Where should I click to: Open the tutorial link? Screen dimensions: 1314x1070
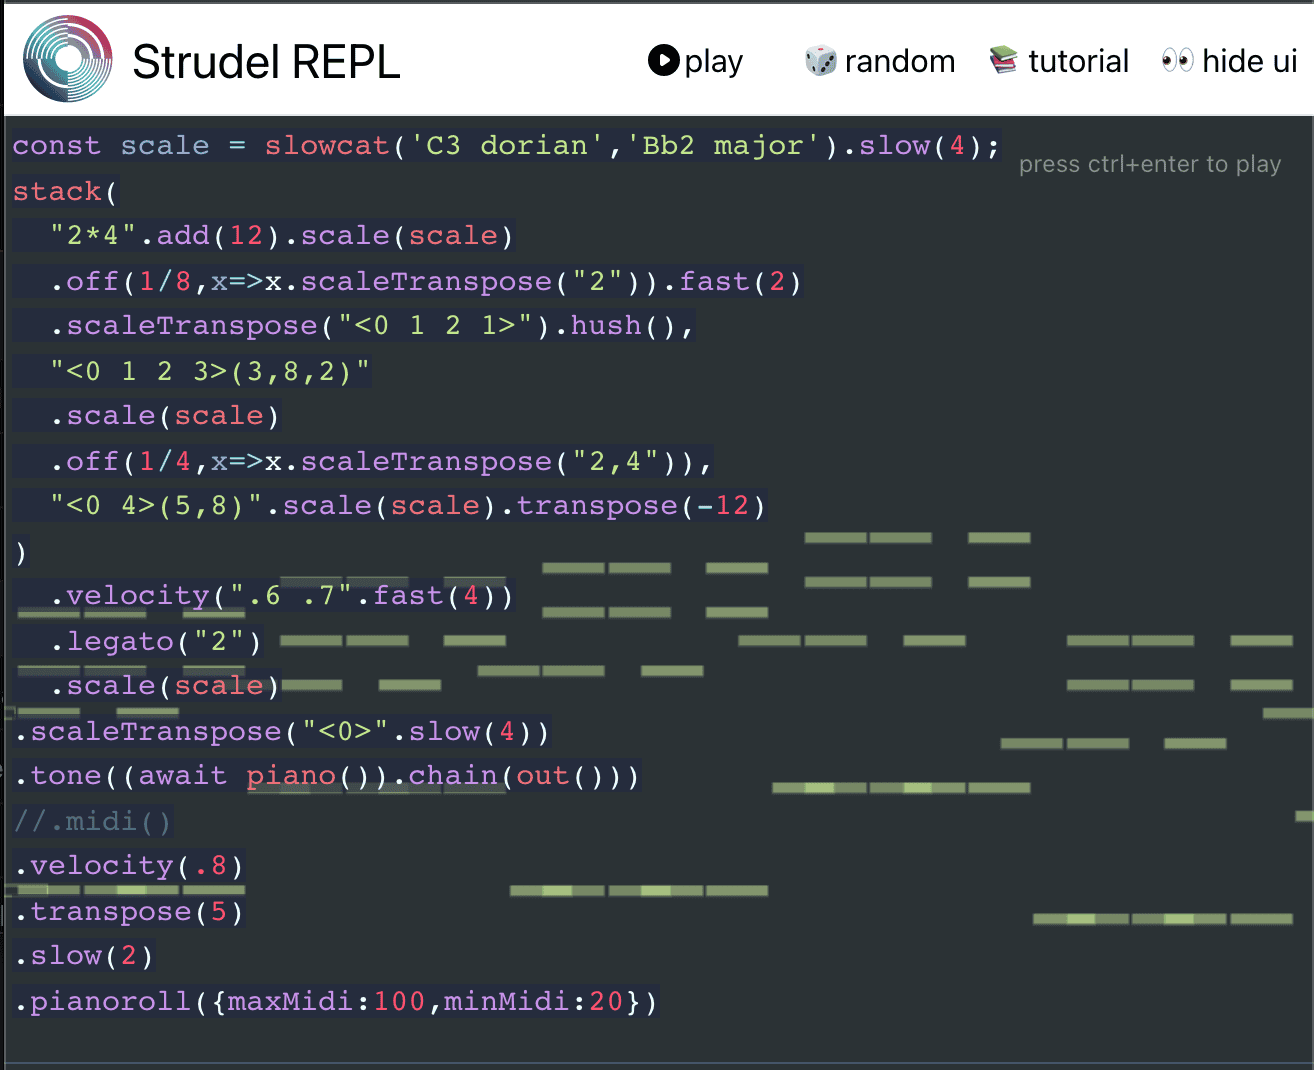(x=1076, y=61)
